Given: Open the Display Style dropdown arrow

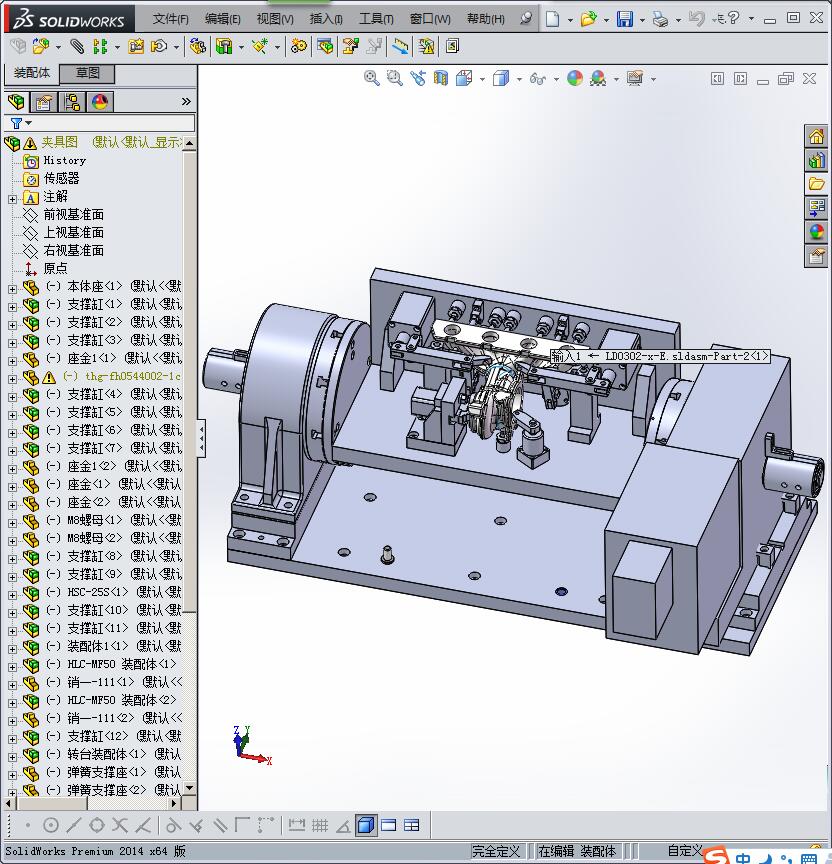Looking at the screenshot, I should tap(519, 79).
